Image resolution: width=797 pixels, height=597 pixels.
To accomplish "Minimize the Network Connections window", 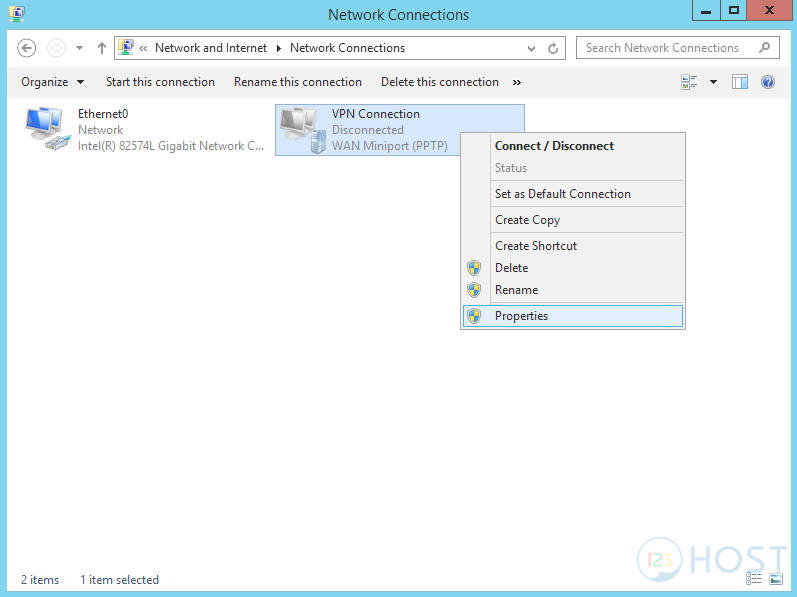I will pyautogui.click(x=706, y=11).
